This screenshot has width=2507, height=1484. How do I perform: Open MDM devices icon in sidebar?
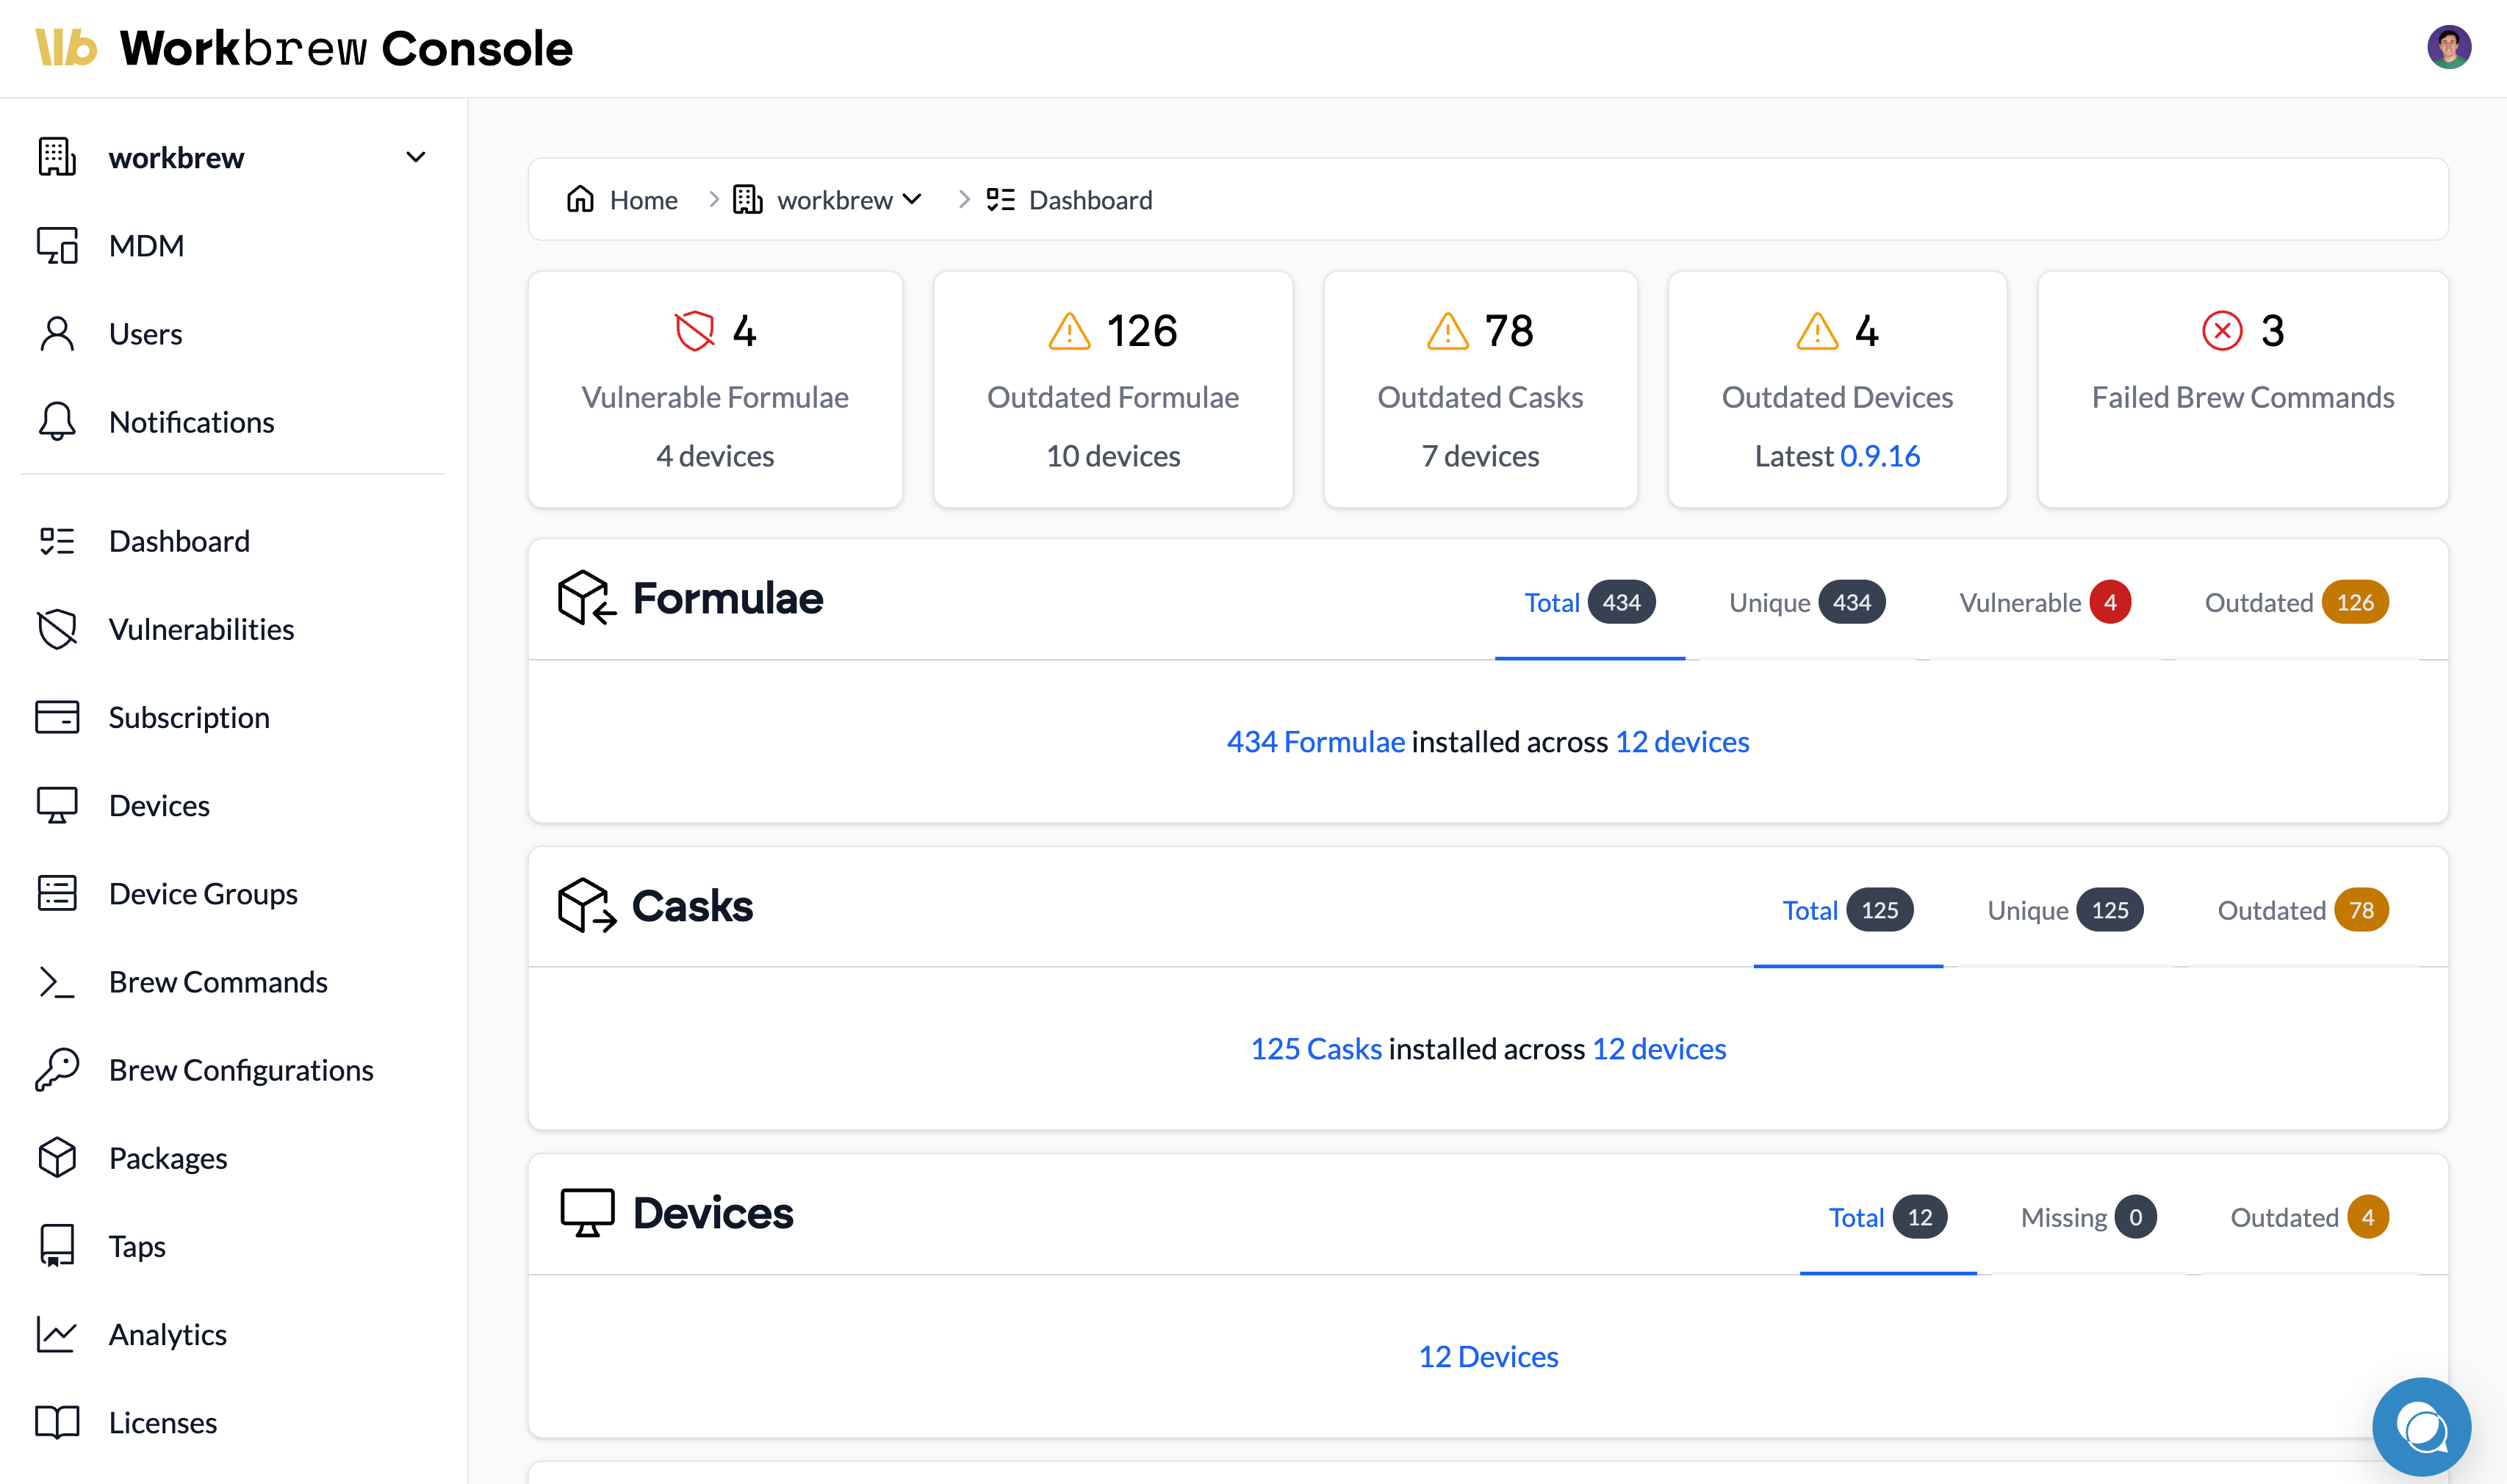(x=57, y=246)
